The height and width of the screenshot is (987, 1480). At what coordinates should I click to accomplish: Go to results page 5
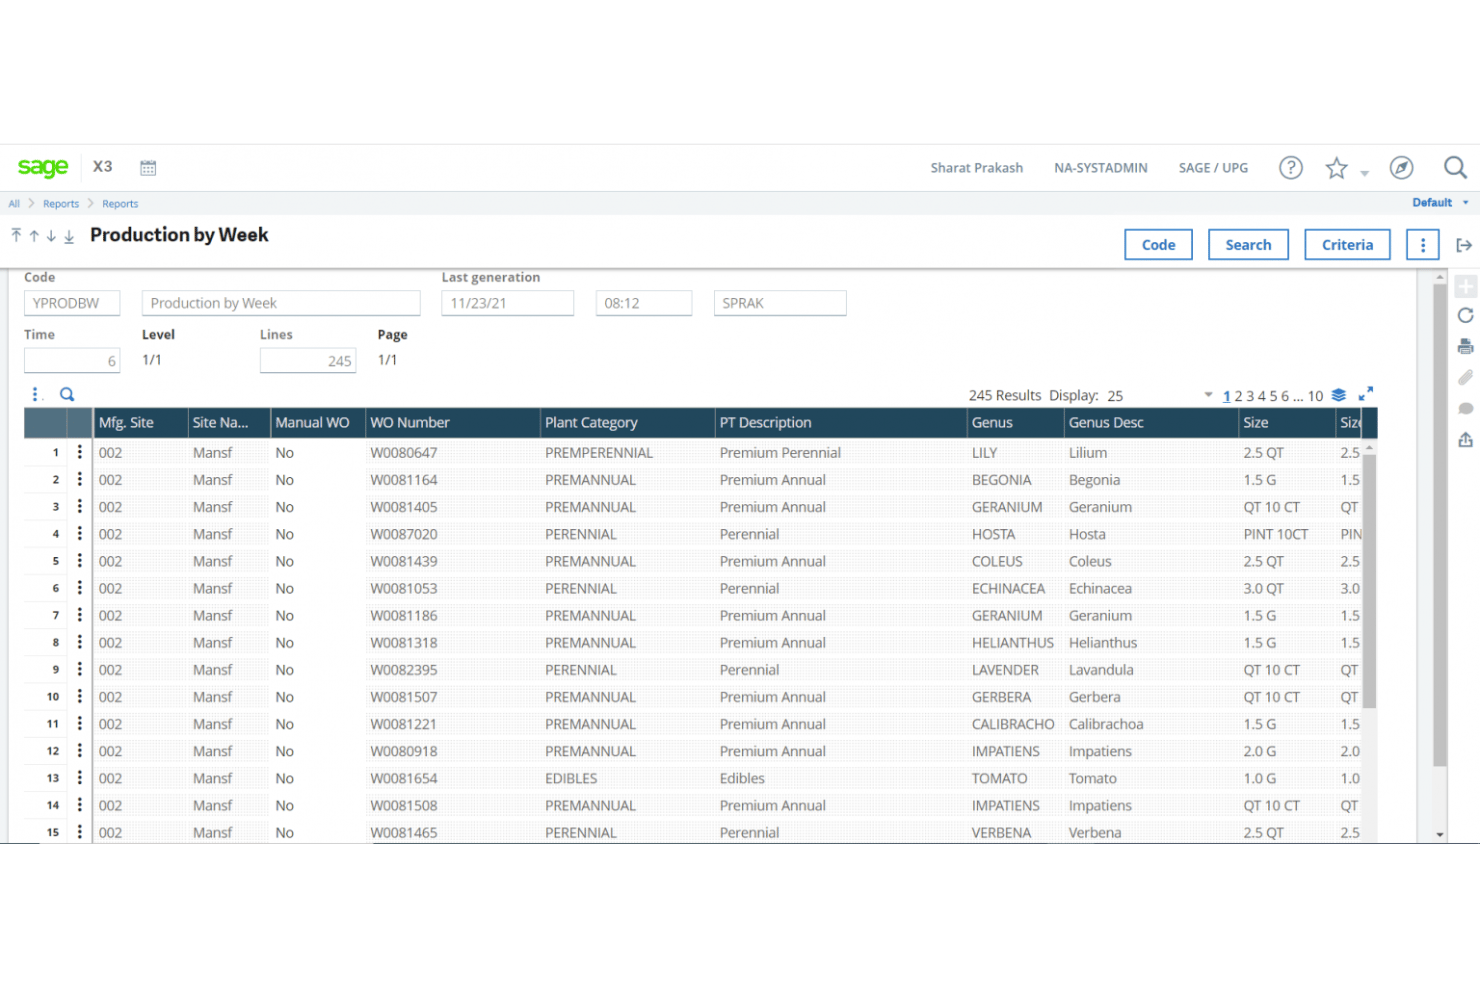(1273, 396)
